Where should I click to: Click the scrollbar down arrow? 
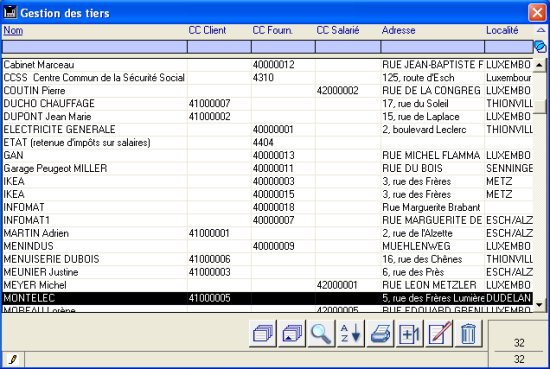[539, 304]
